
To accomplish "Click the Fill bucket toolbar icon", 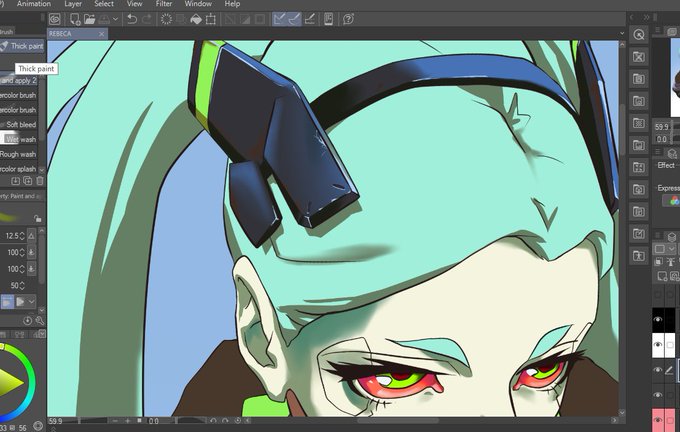I will point(196,19).
